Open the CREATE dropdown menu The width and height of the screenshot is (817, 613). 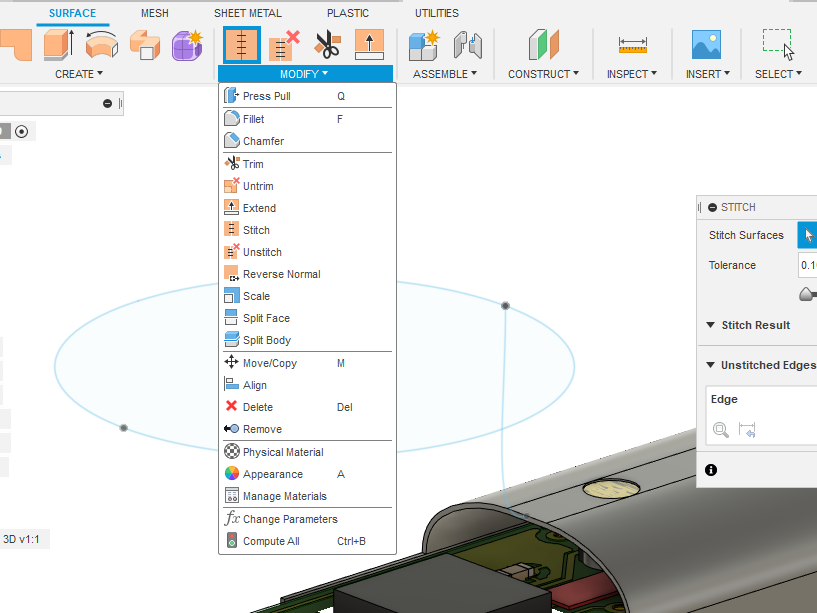point(78,73)
